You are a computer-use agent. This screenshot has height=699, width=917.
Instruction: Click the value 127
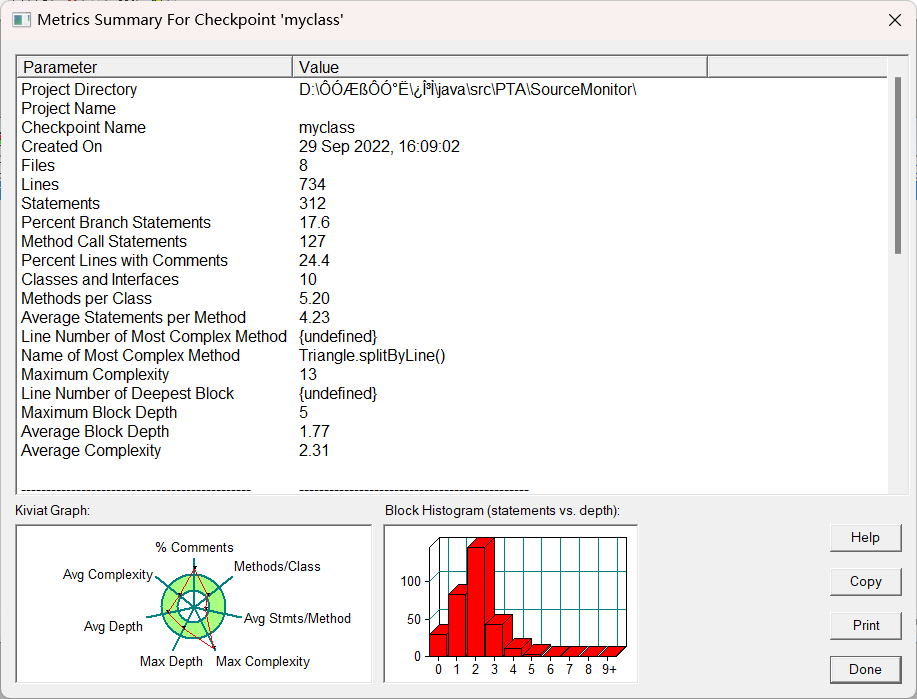pyautogui.click(x=312, y=242)
